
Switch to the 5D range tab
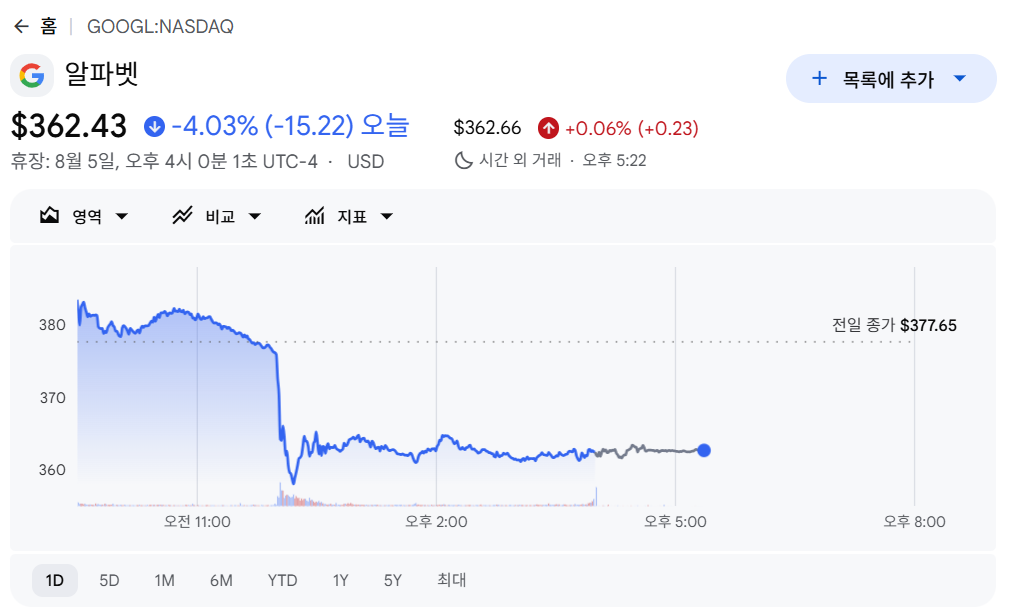coord(109,580)
